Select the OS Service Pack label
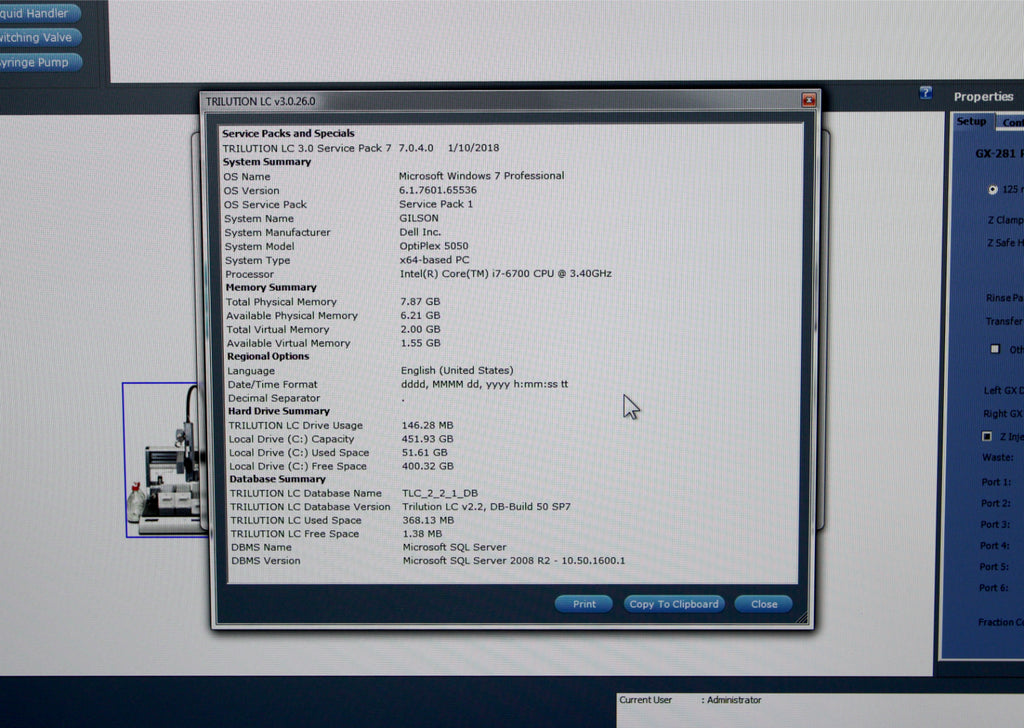The height and width of the screenshot is (728, 1024). (265, 204)
